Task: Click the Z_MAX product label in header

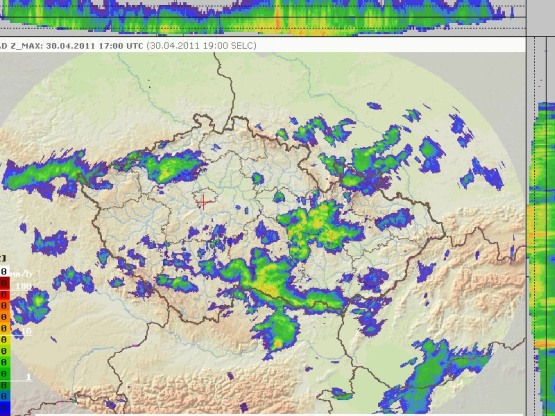Action: point(24,46)
